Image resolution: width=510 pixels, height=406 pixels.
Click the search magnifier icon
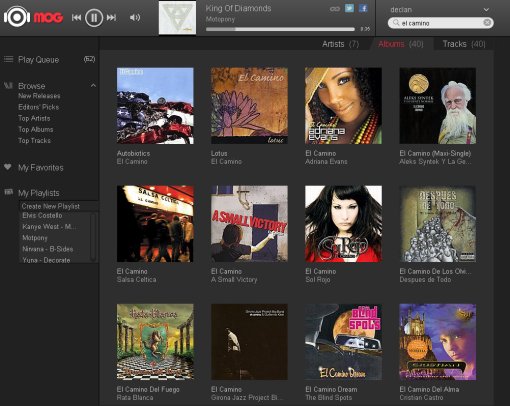click(396, 23)
